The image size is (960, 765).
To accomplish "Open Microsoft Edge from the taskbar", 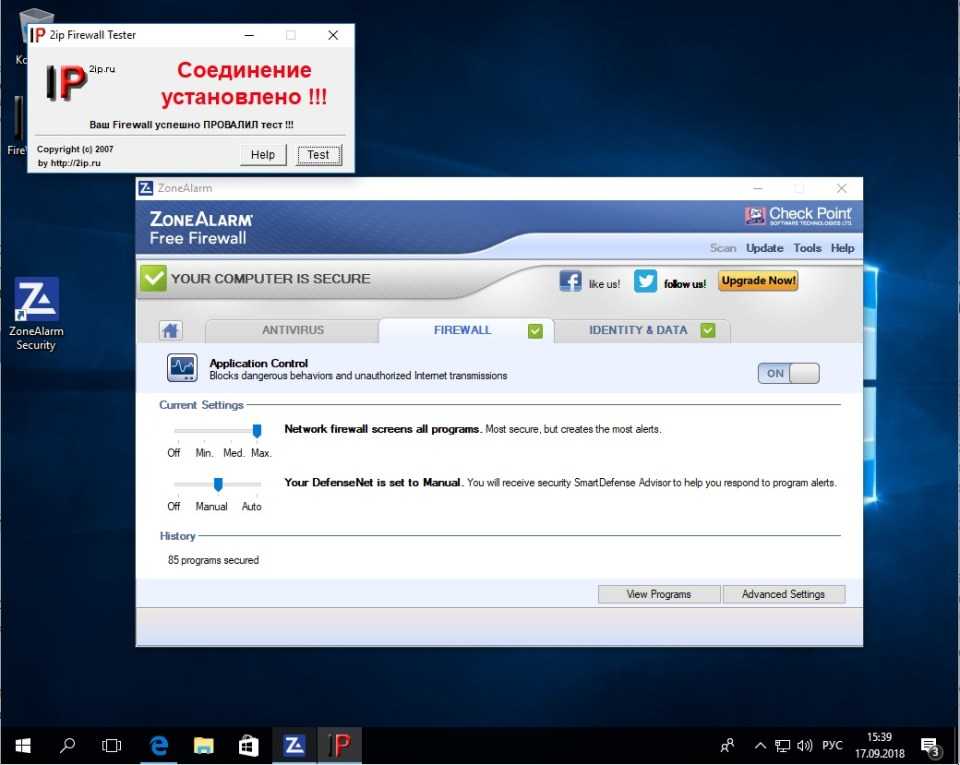I will coord(158,745).
